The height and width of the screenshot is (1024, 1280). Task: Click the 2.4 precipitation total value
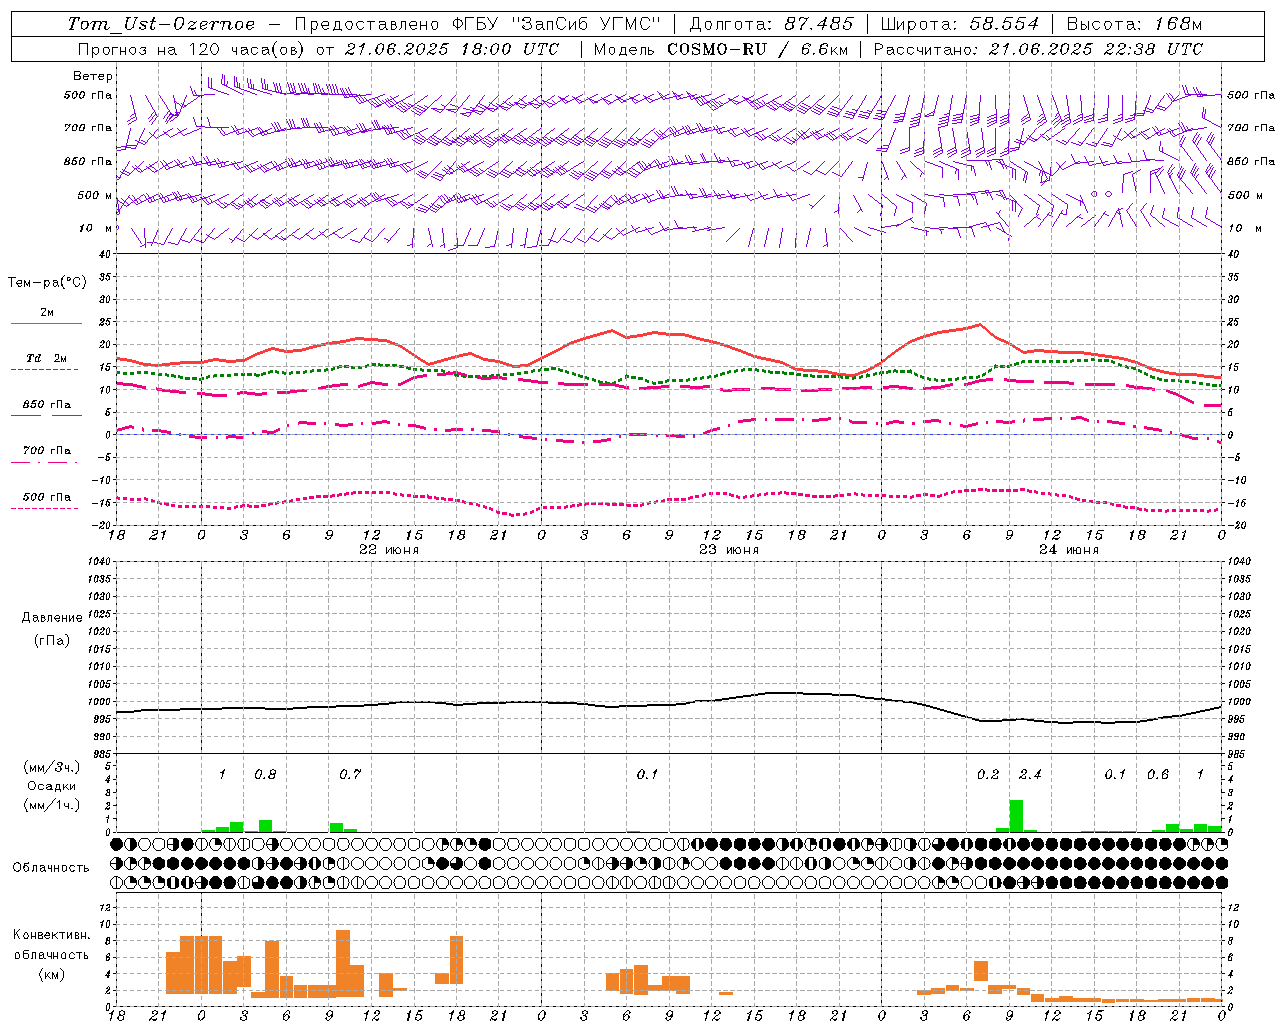[x=1030, y=774]
